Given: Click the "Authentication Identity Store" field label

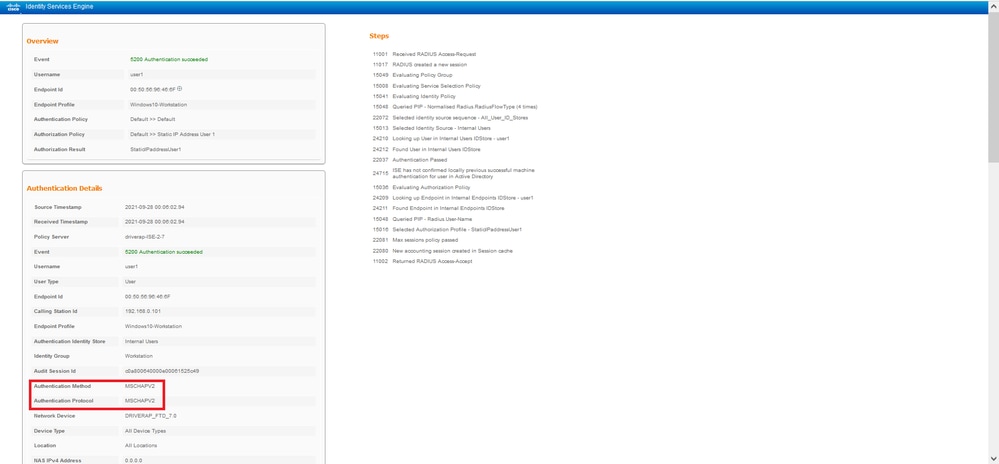Looking at the screenshot, I should (69, 341).
